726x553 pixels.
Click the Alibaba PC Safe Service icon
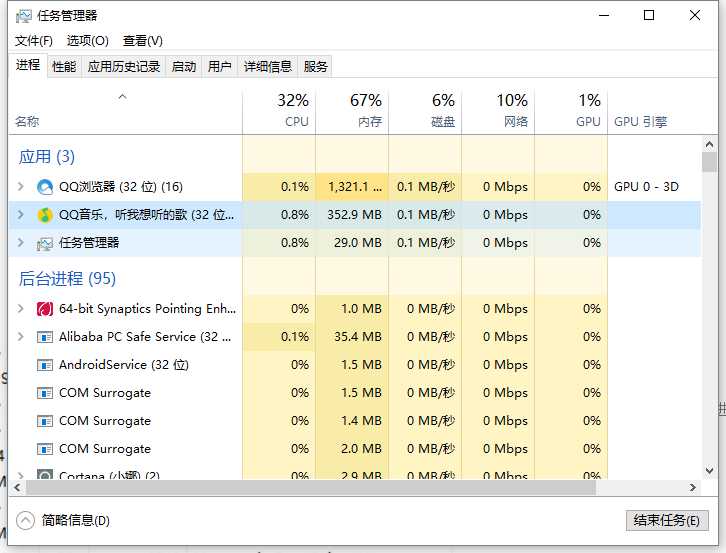pos(45,337)
